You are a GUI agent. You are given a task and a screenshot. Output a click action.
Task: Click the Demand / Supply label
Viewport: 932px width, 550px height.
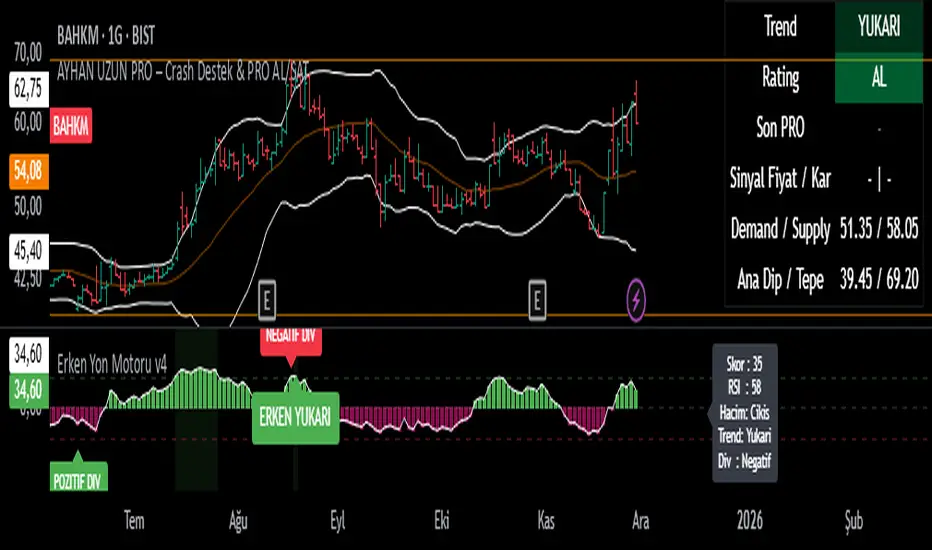point(780,230)
